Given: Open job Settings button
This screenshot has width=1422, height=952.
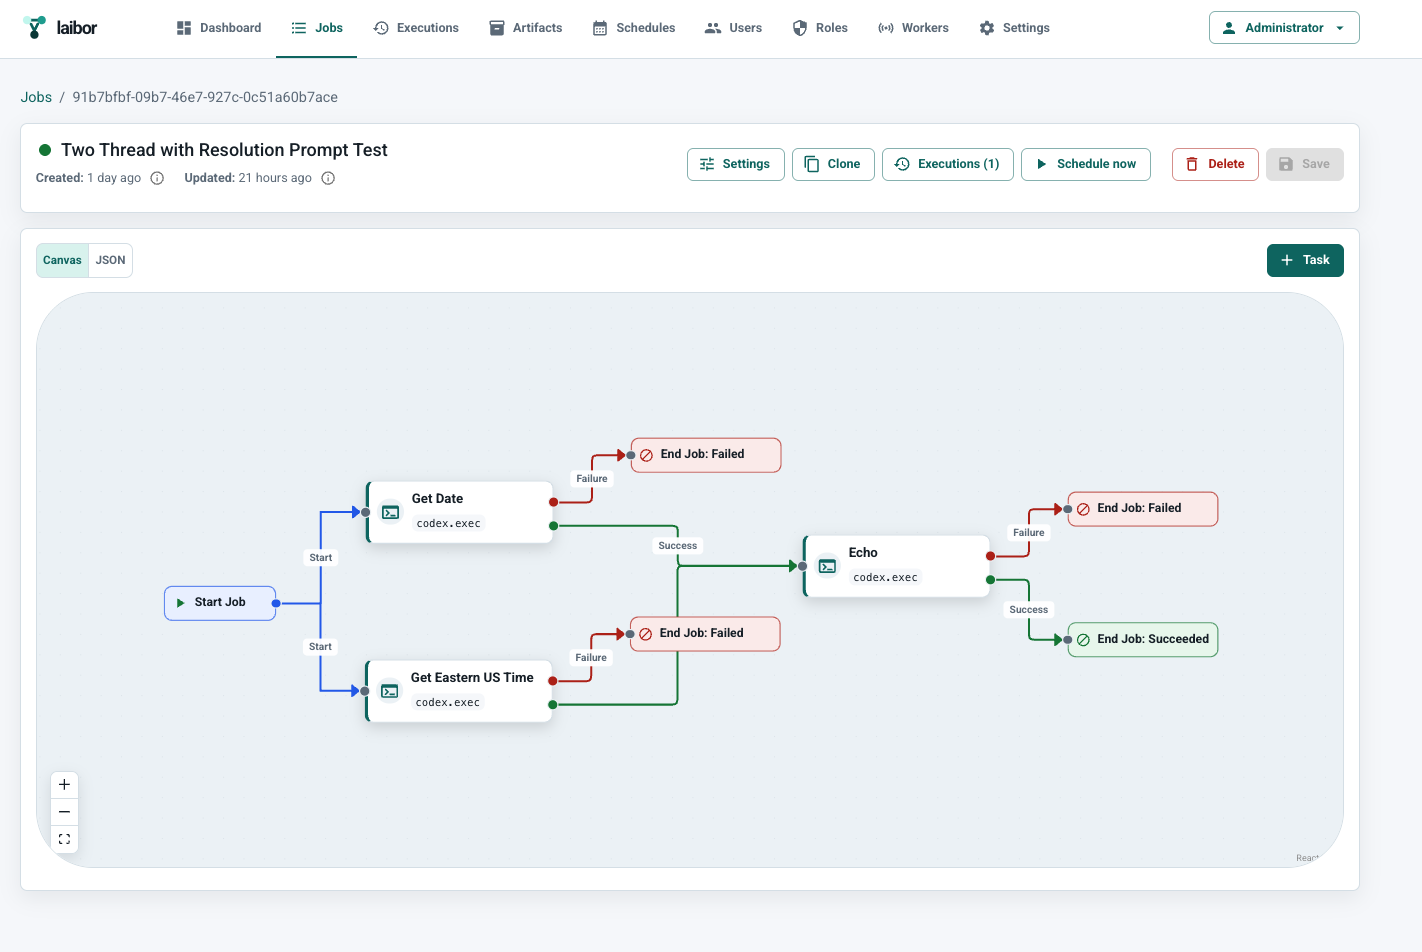Looking at the screenshot, I should [x=735, y=164].
